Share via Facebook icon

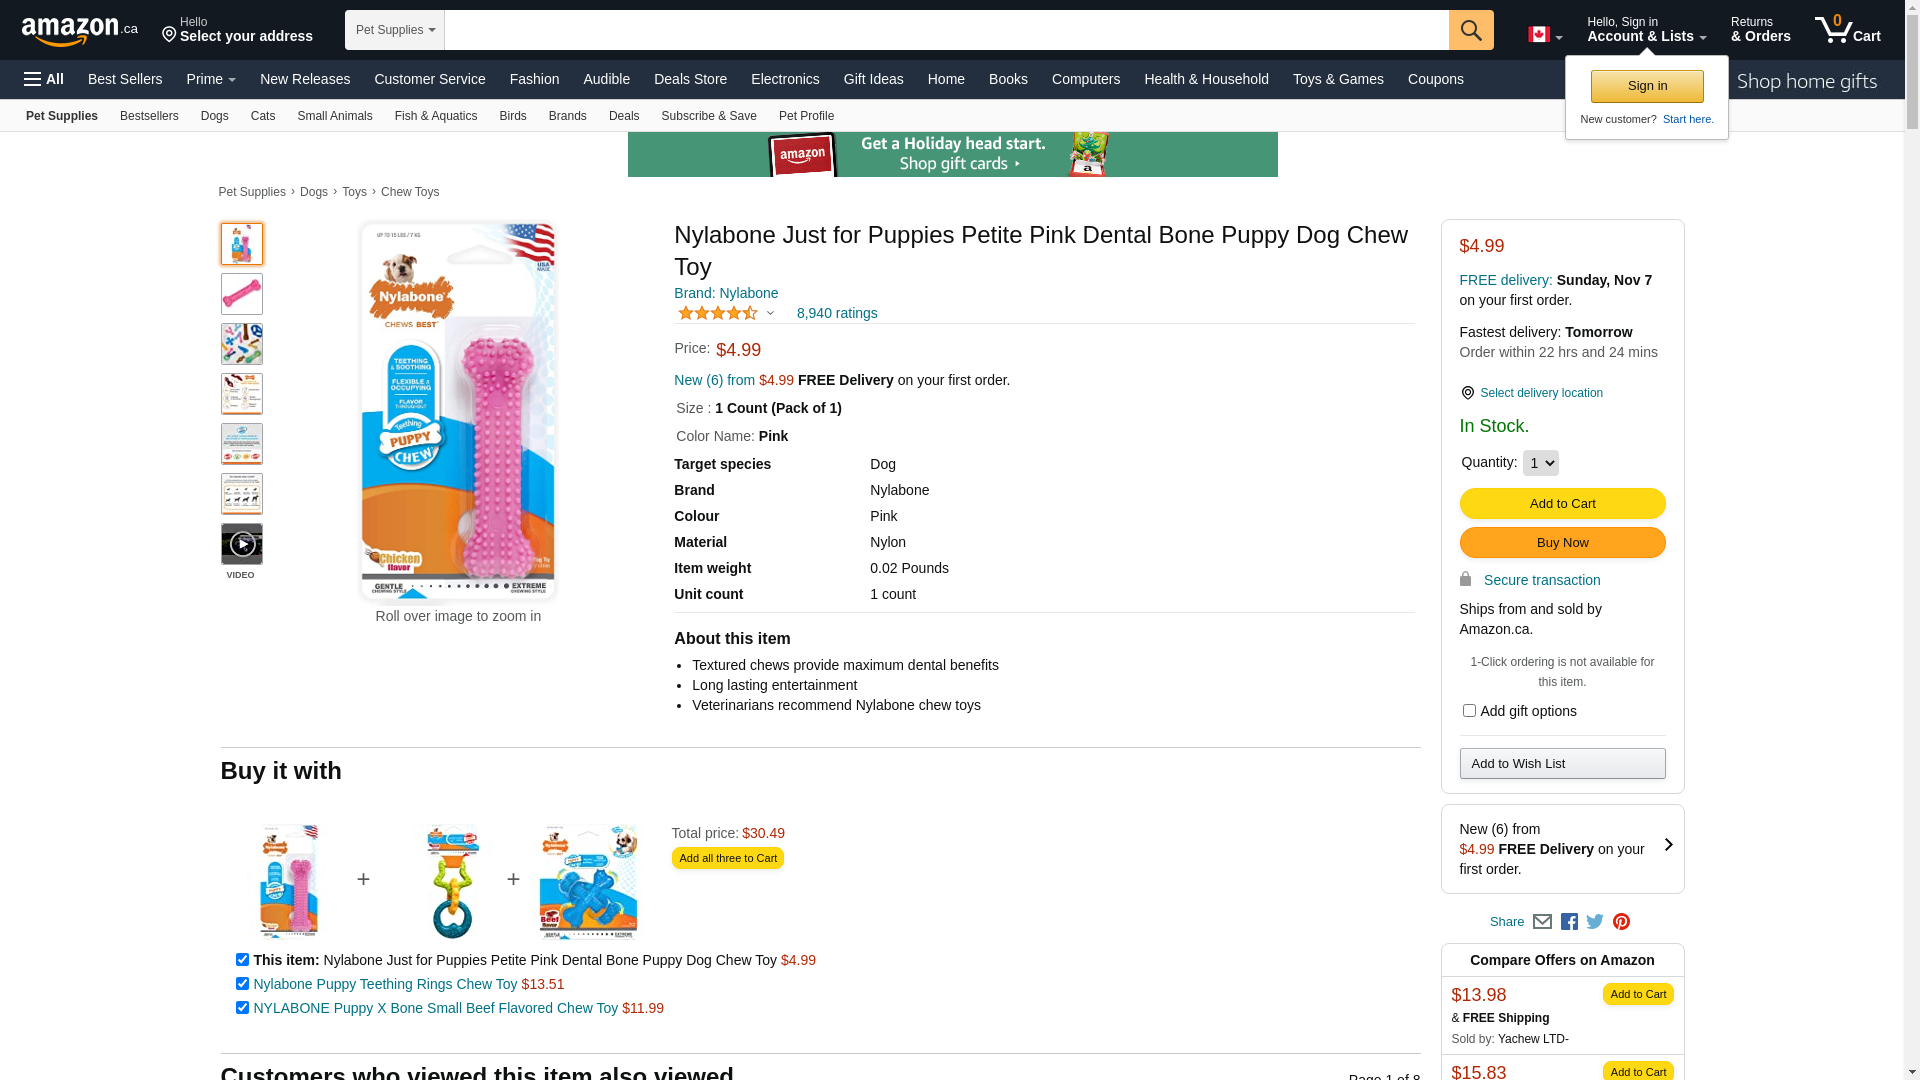click(1569, 922)
